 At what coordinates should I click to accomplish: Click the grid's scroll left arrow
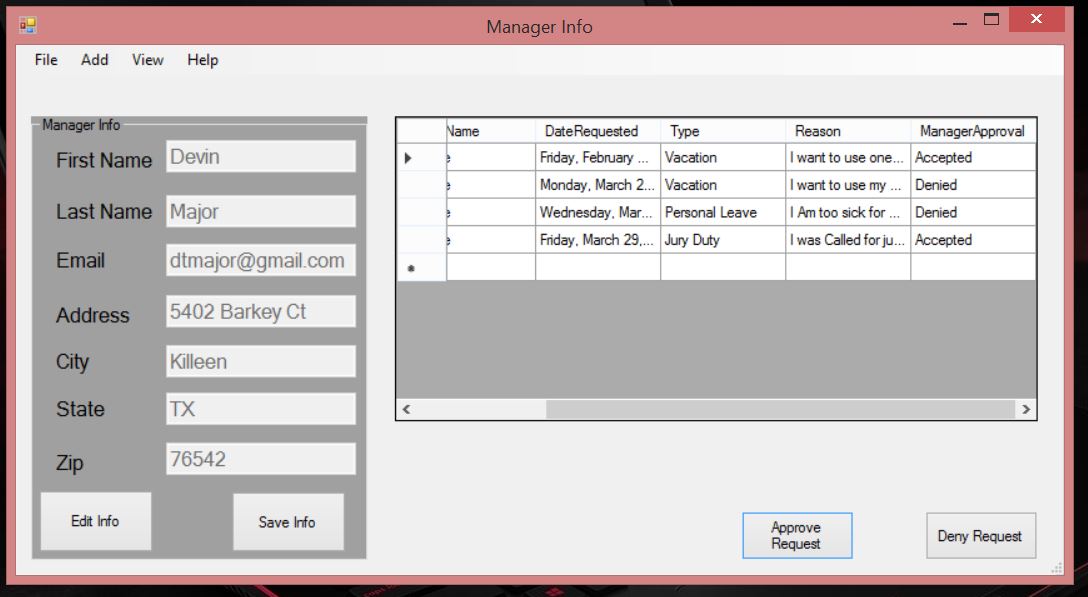(x=406, y=409)
